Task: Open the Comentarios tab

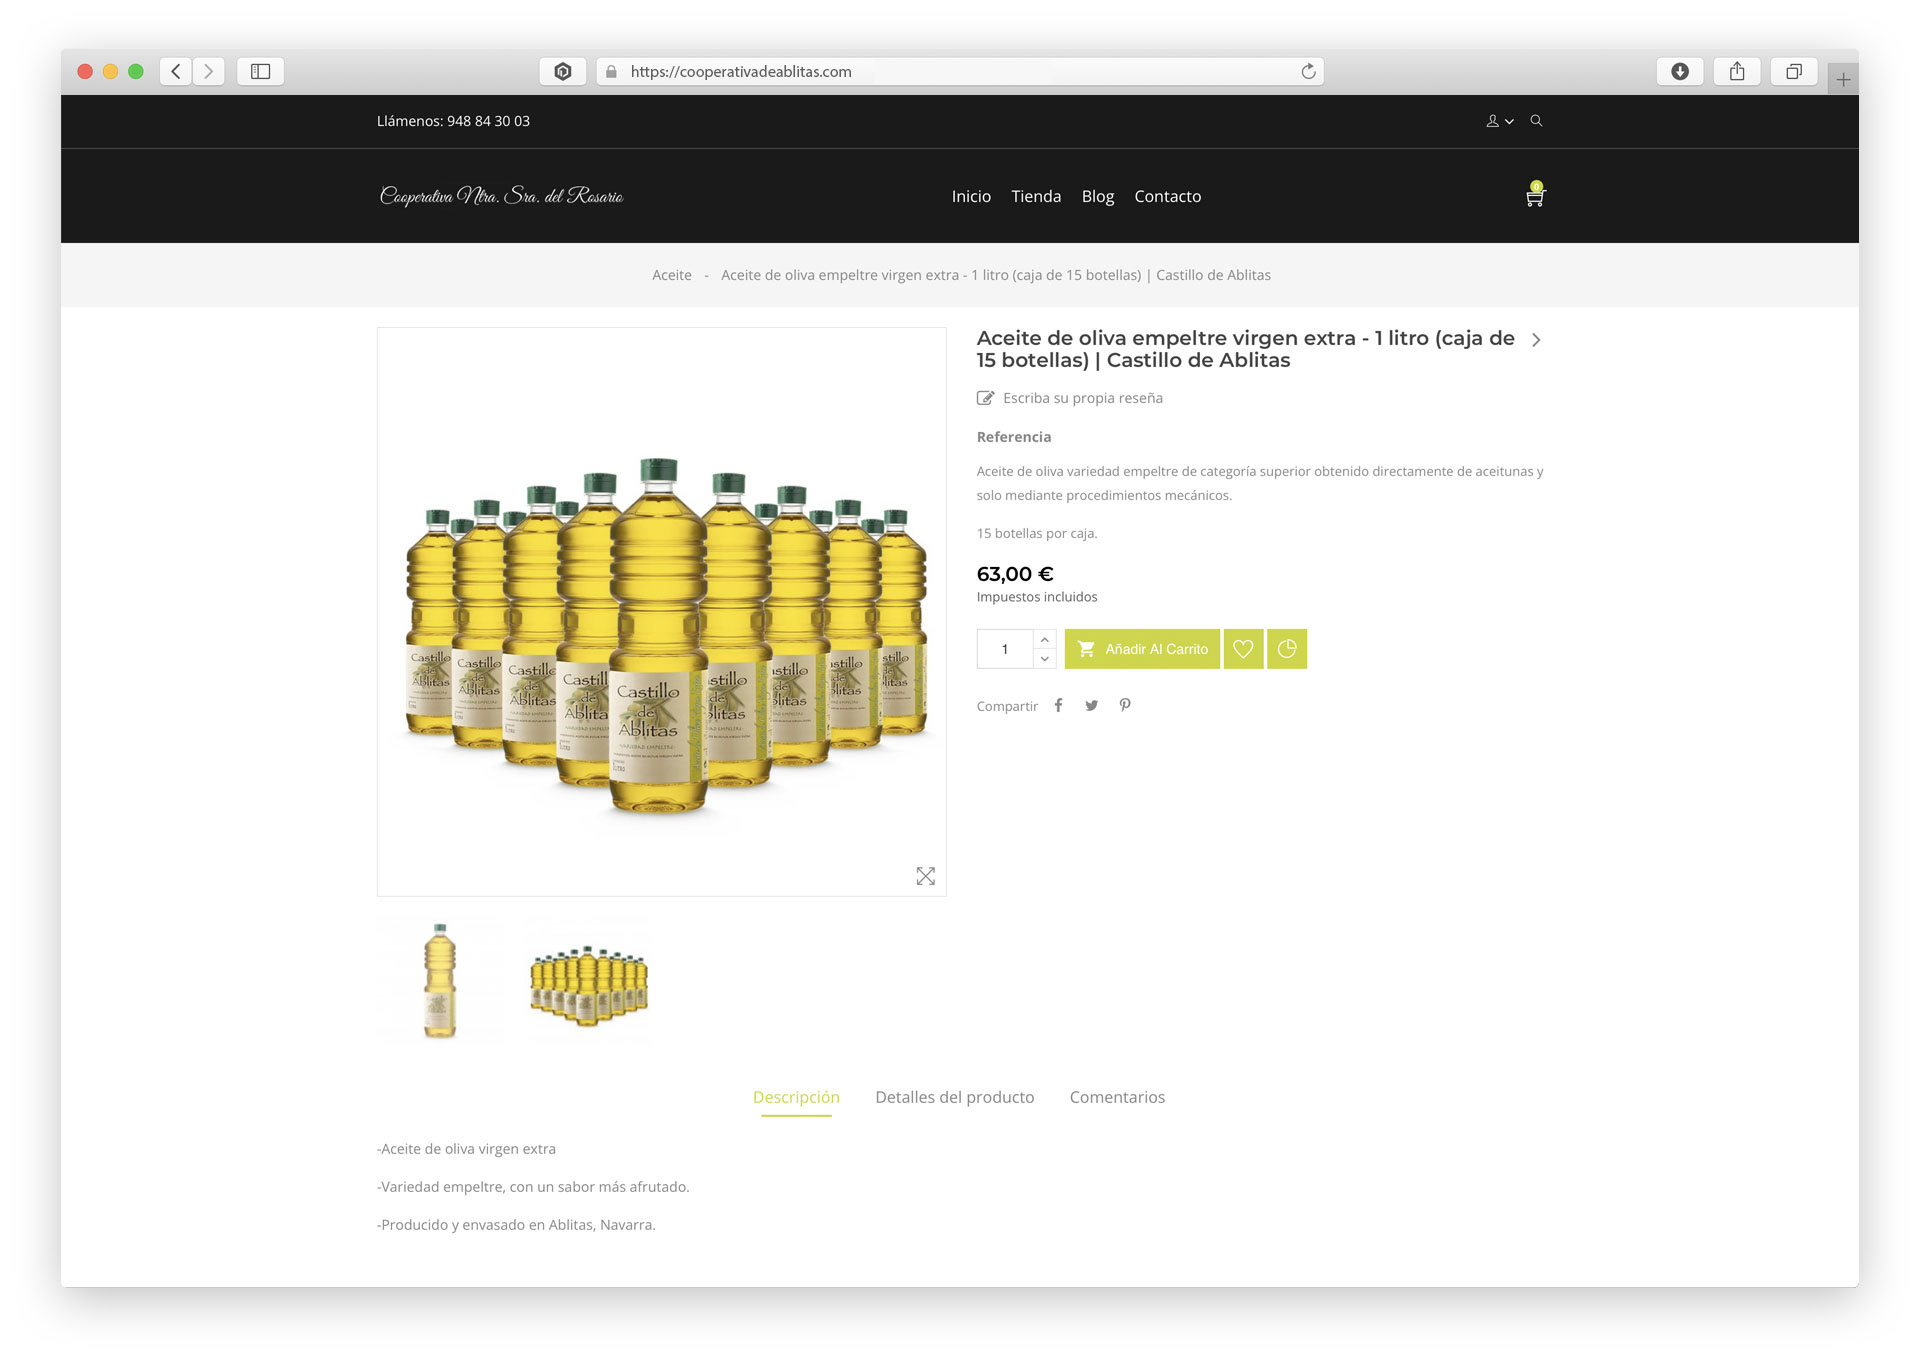Action: 1117,1097
